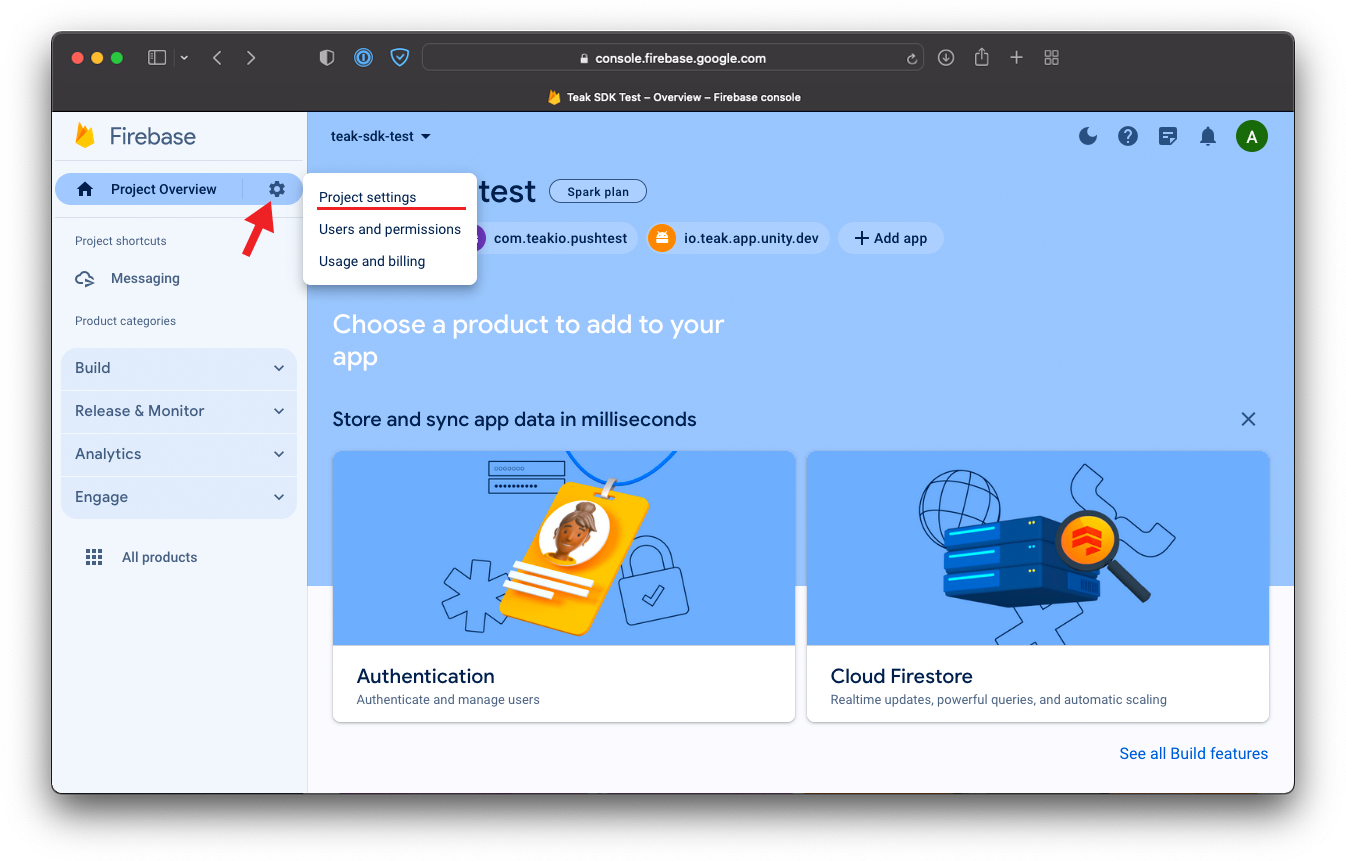1346x861 pixels.
Task: Click the Android icon of io.teak.app.unity.dev
Action: pos(662,238)
